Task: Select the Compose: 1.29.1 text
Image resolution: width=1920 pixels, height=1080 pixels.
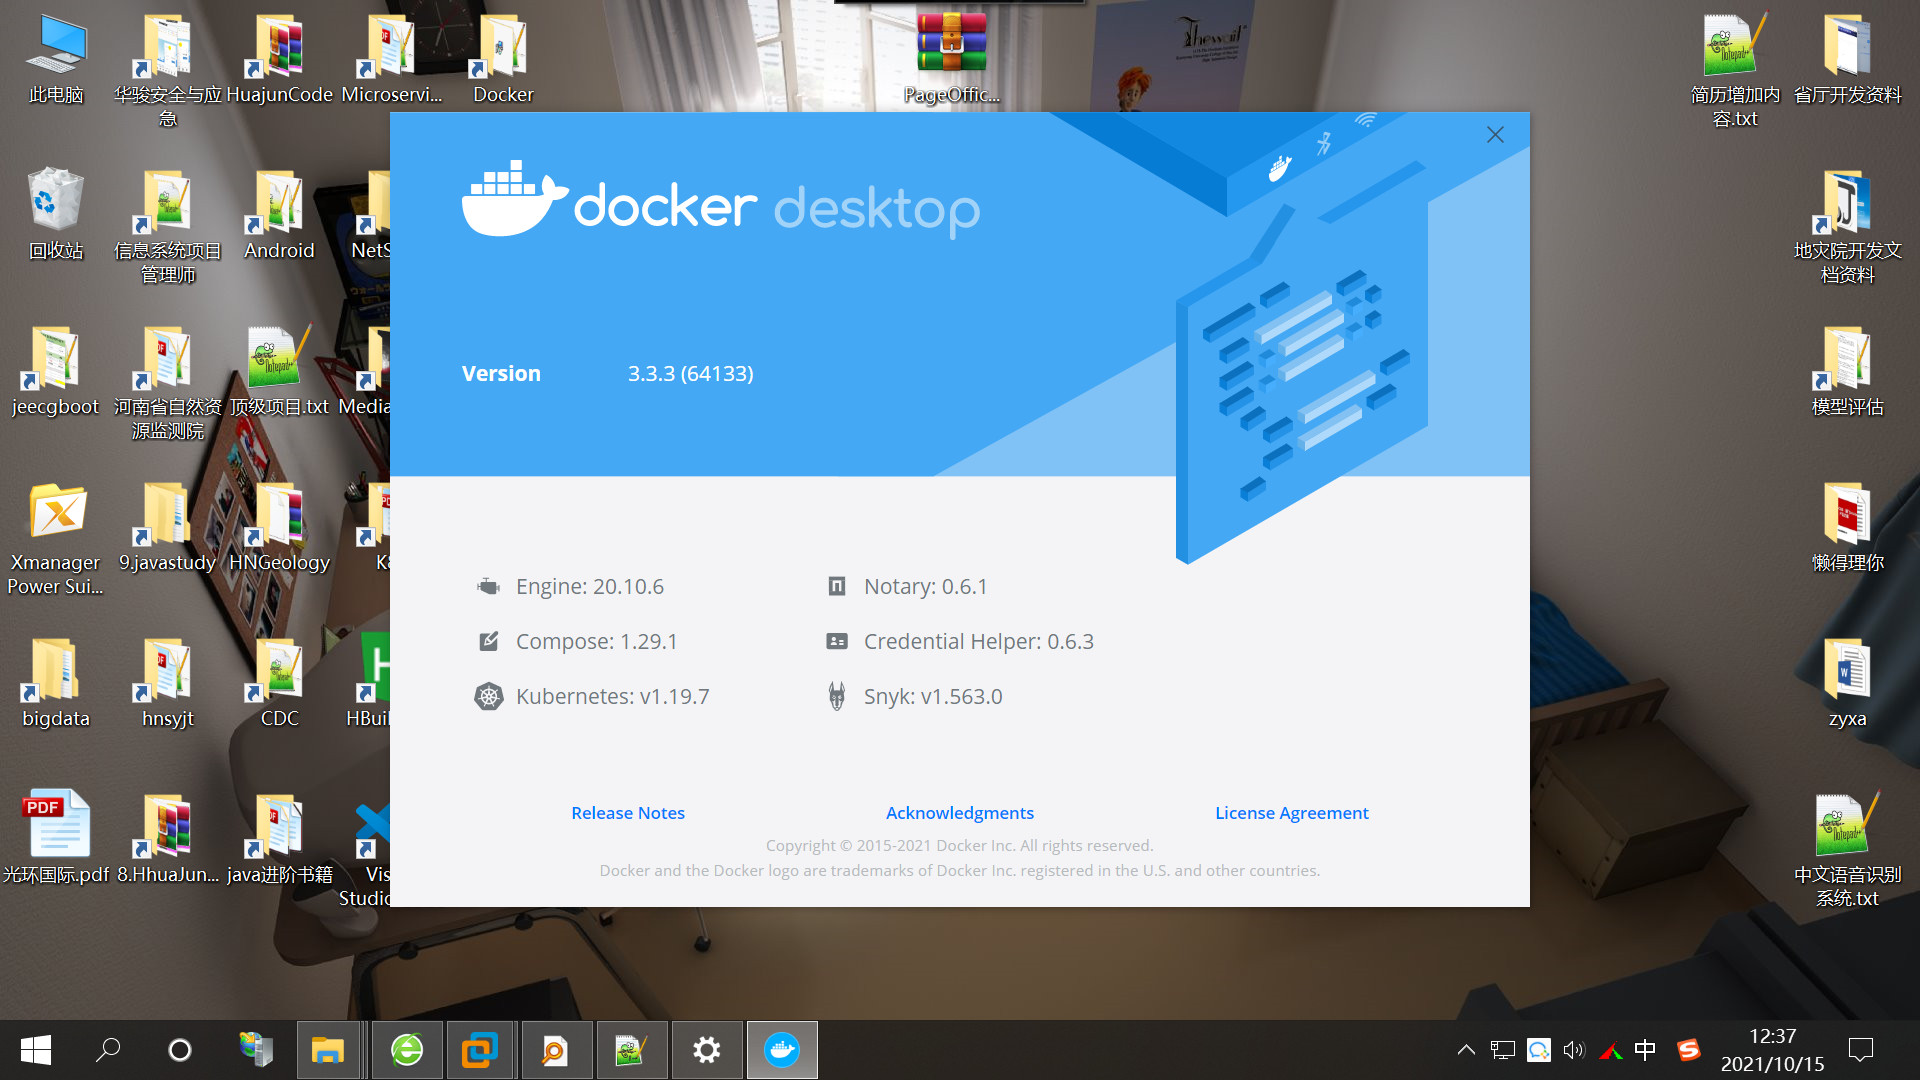Action: pos(597,641)
